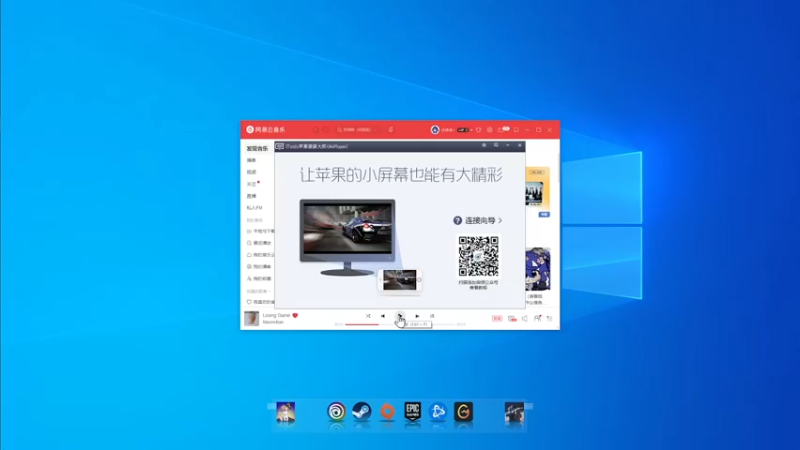The width and height of the screenshot is (800, 450).
Task: Open the 直播 sidebar item
Action: click(252, 196)
